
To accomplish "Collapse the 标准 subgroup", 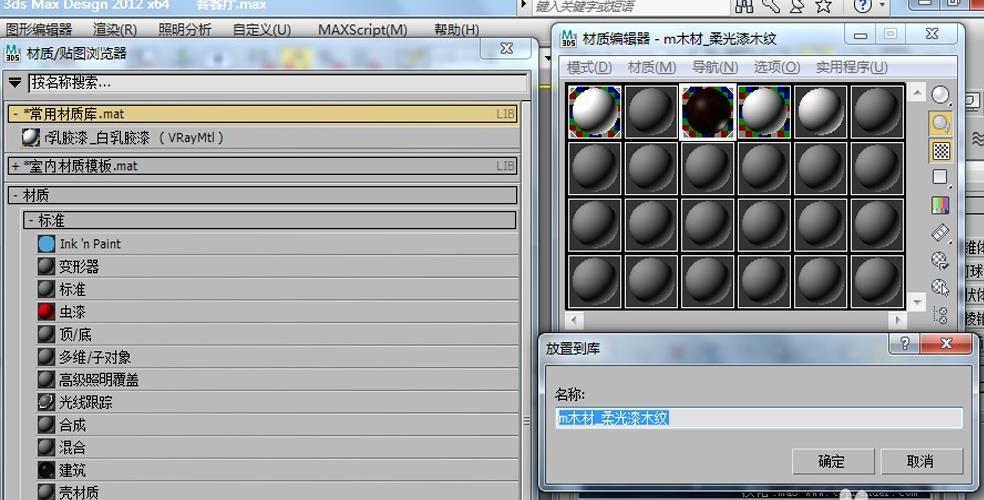I will click(31, 220).
